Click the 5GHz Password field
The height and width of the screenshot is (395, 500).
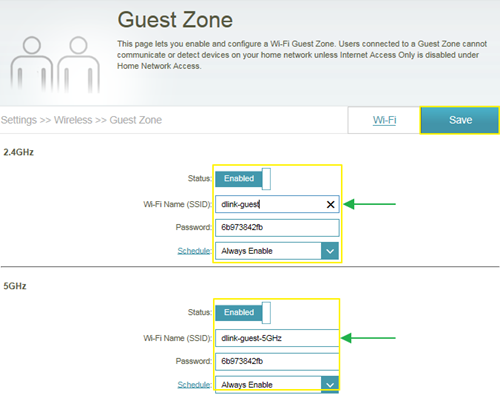pyautogui.click(x=277, y=361)
